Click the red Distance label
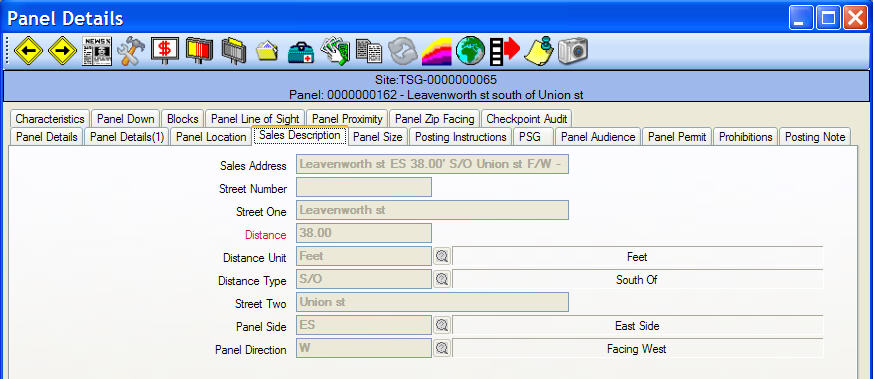Viewport: 873px width, 379px height. (x=266, y=235)
